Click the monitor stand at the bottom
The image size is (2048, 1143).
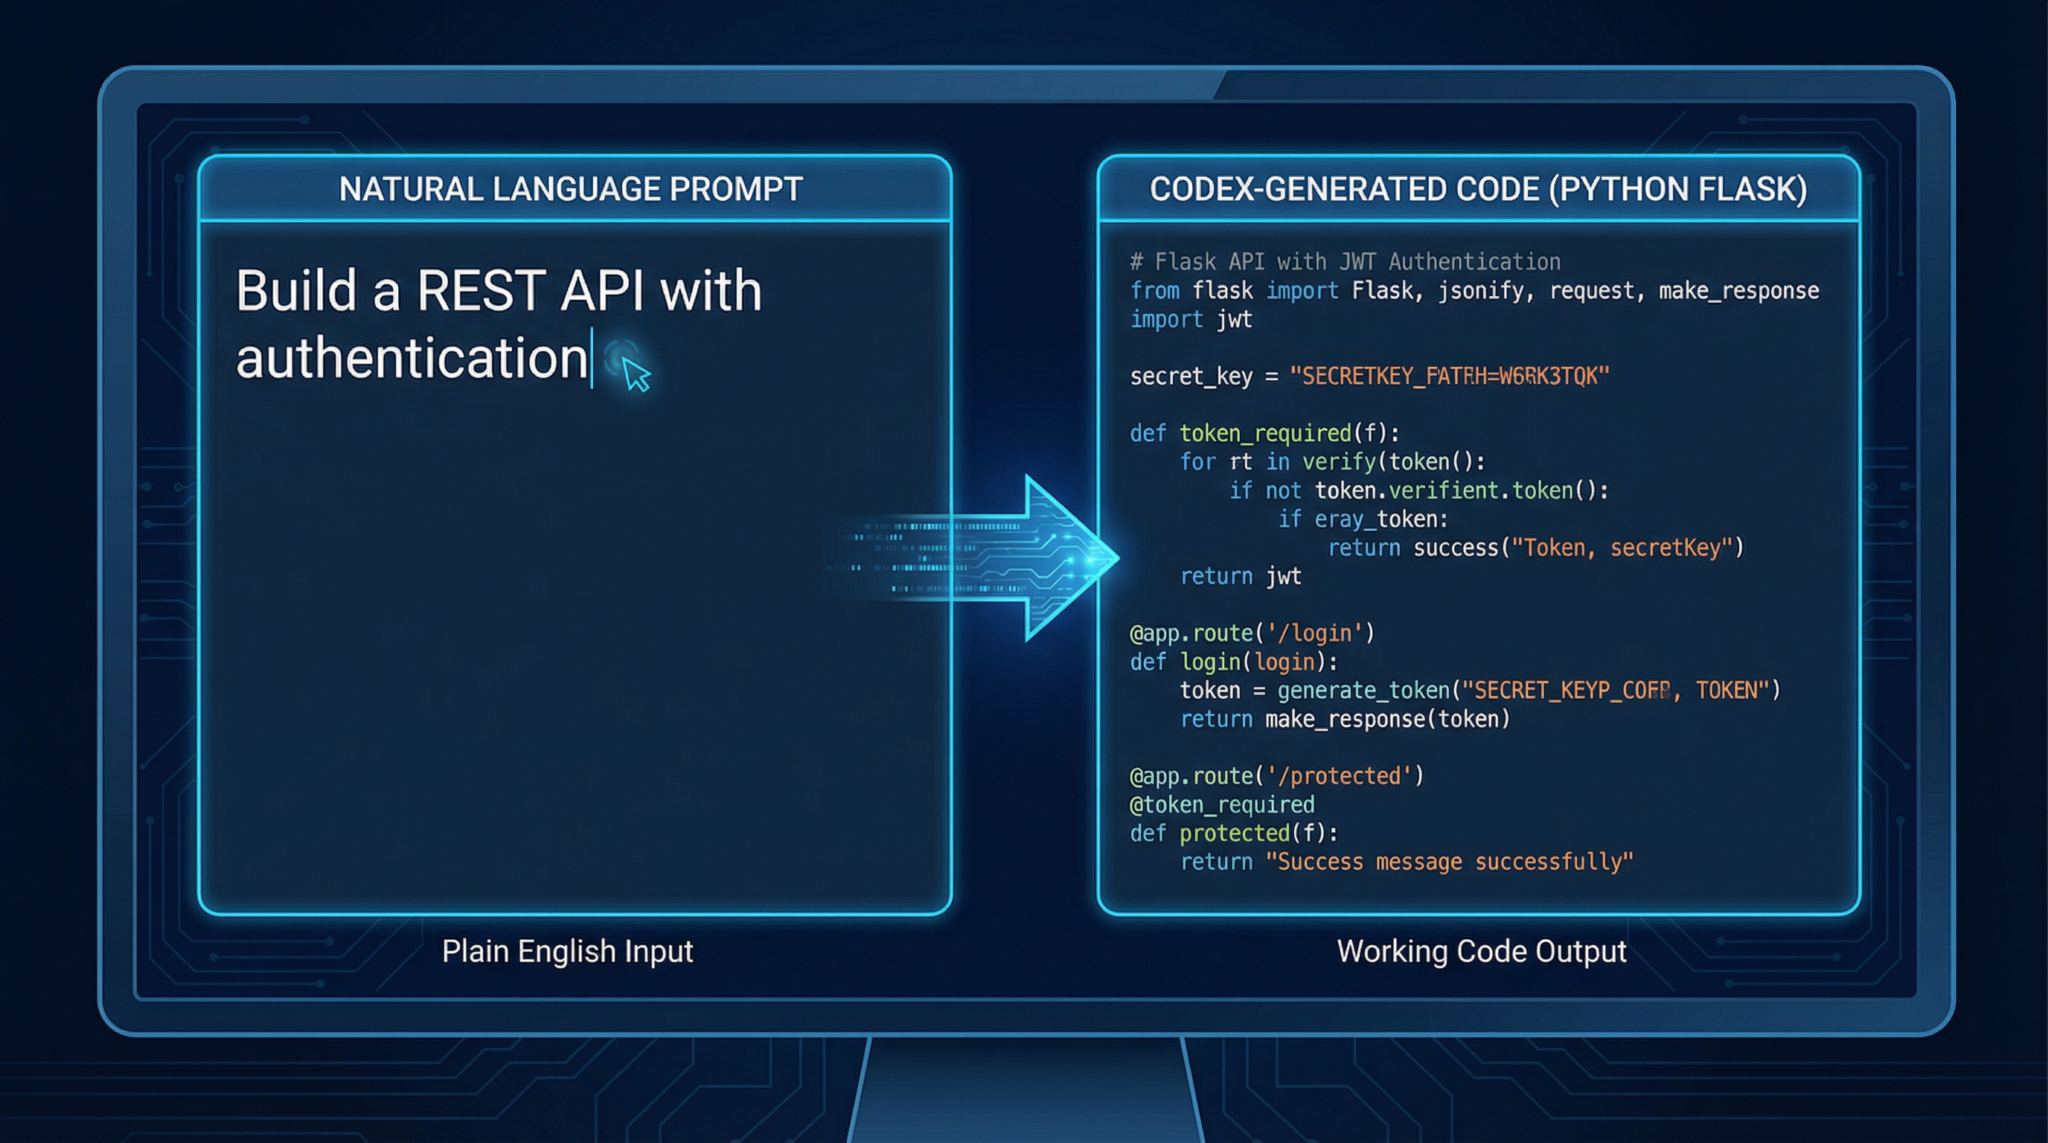[x=1024, y=1100]
